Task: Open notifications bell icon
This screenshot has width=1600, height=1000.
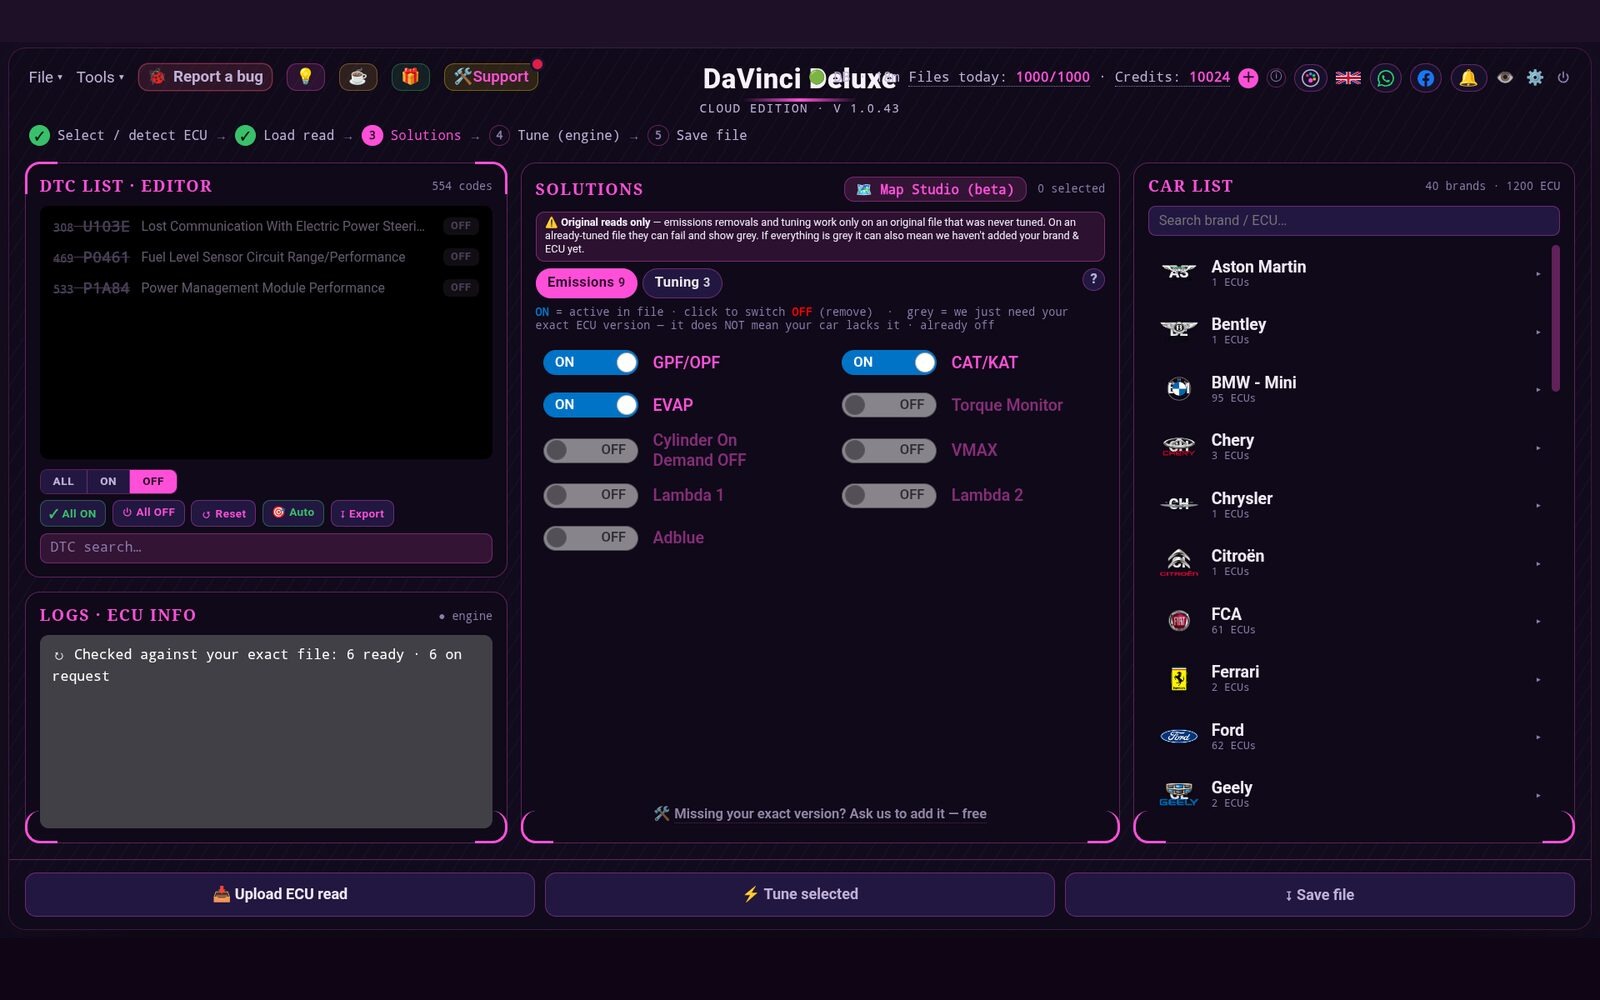Action: click(1468, 78)
